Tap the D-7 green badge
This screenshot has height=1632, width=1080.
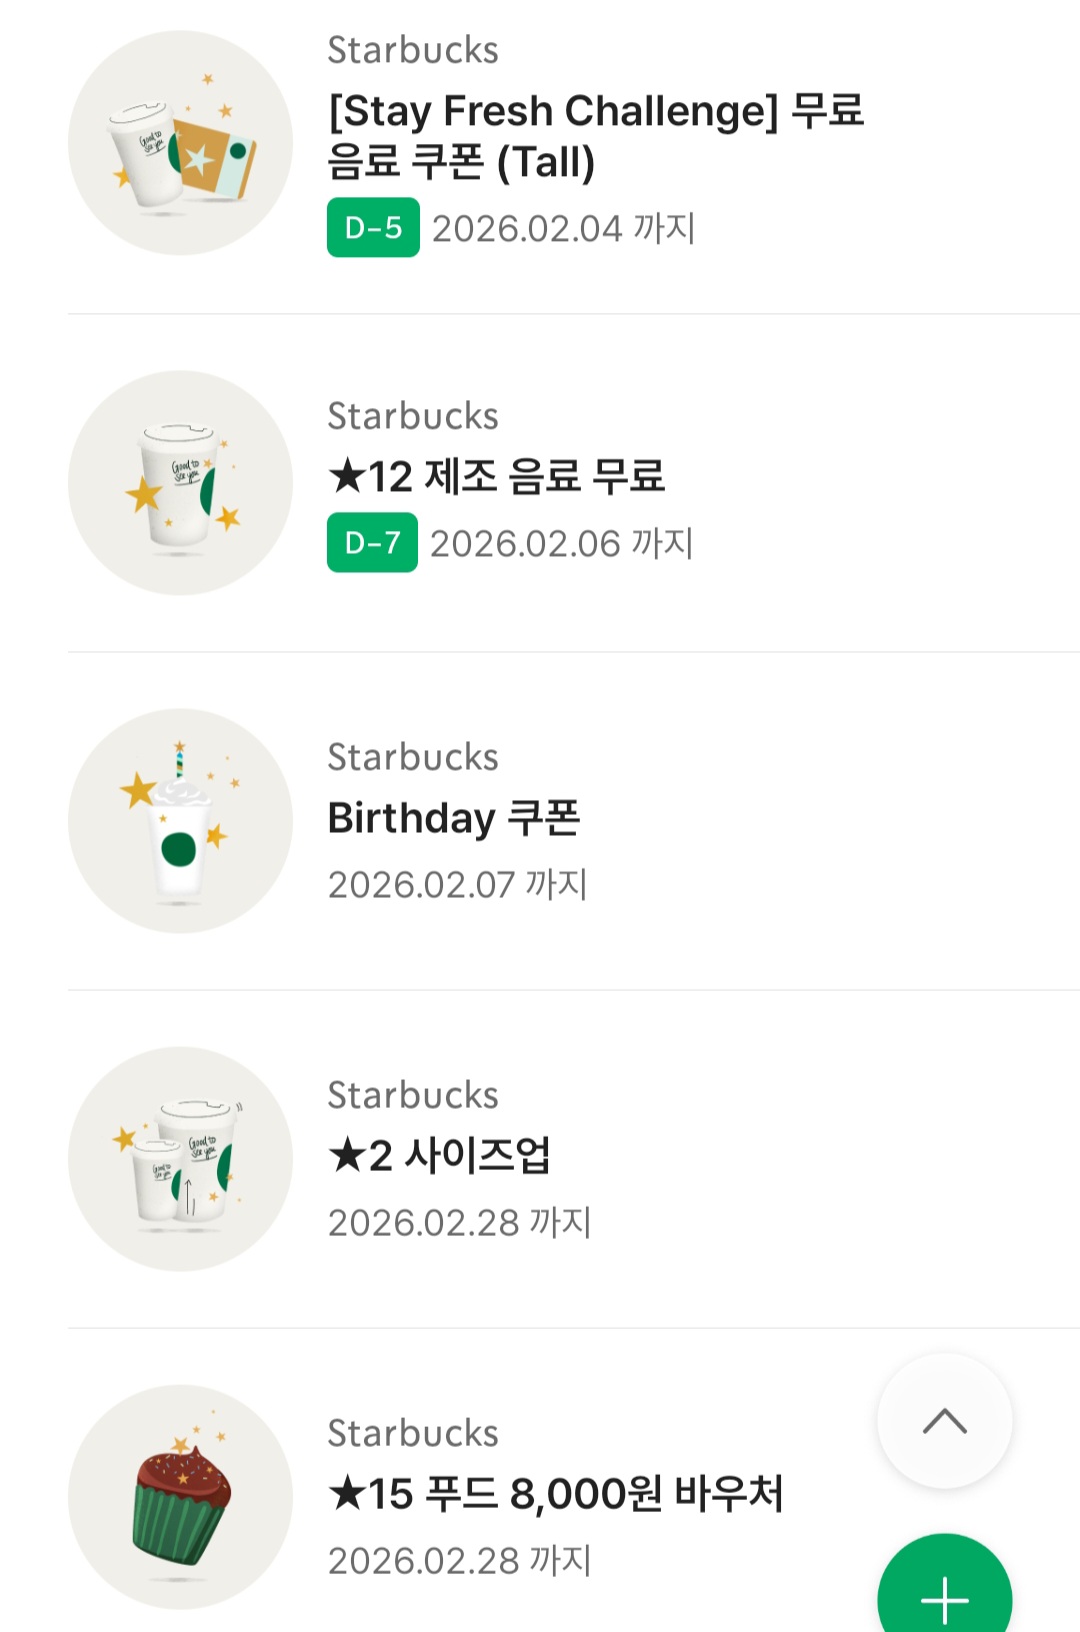pyautogui.click(x=372, y=543)
